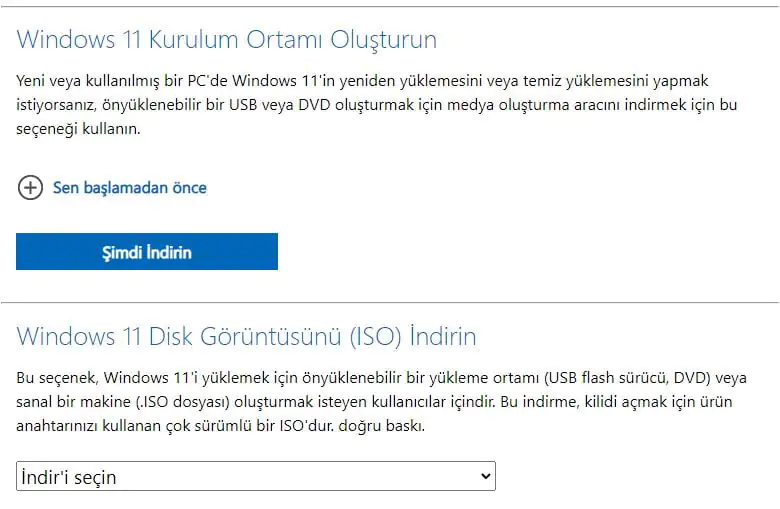Click the "Windows 11 Kurulum Ortamı Oluşturun" heading
Image resolution: width=780 pixels, height=509 pixels.
pyautogui.click(x=227, y=40)
